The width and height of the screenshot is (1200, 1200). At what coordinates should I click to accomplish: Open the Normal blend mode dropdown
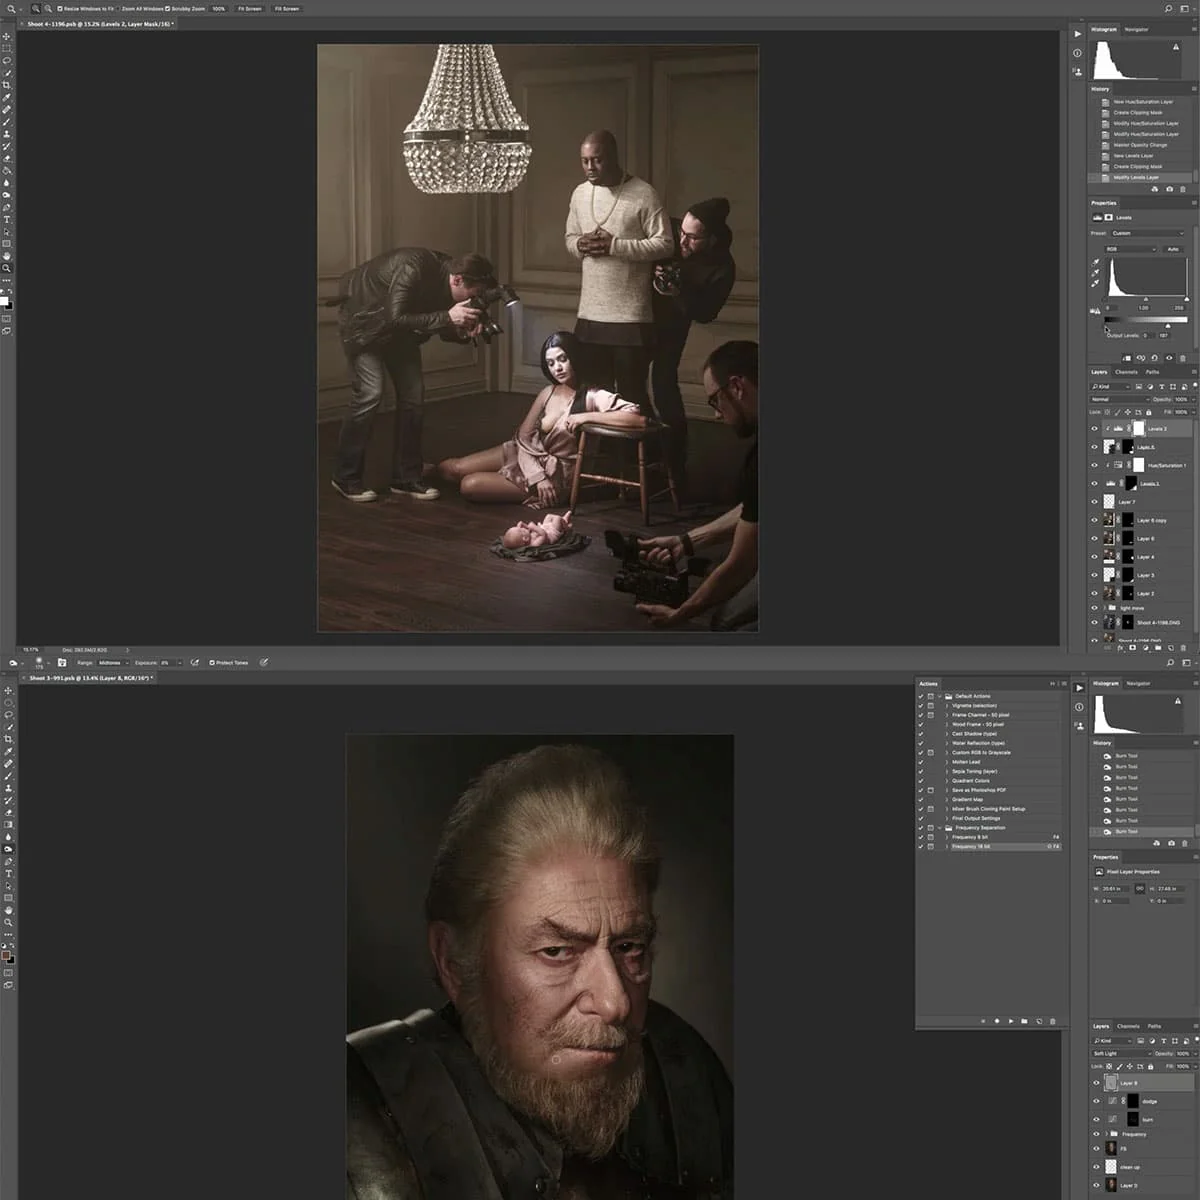point(1119,399)
